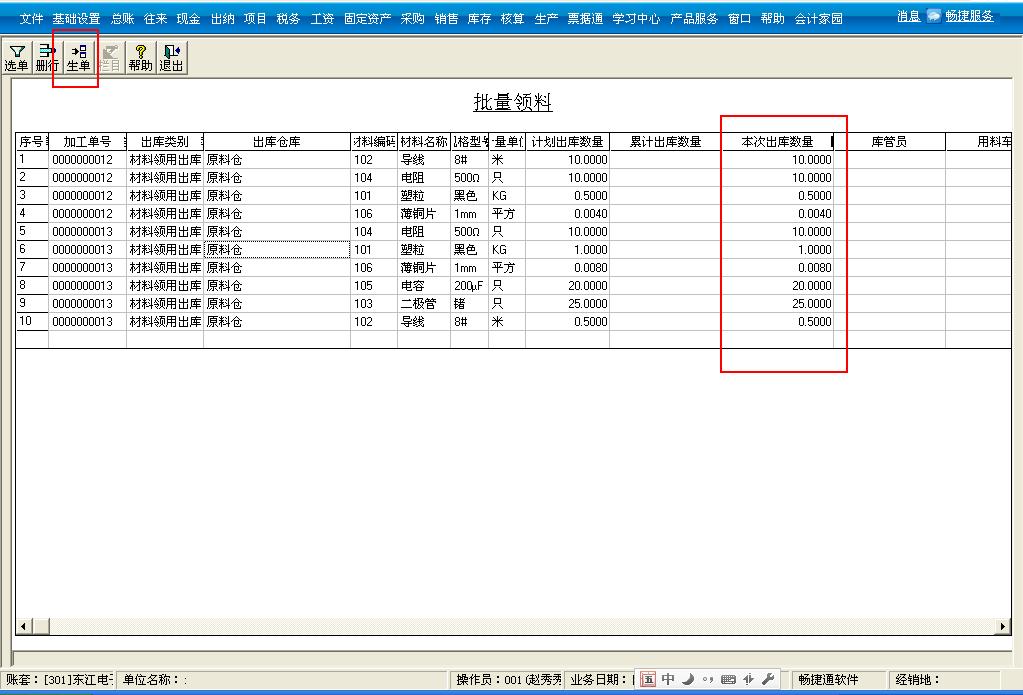Image resolution: width=1023 pixels, height=695 pixels.
Task: Click the 畅捷服务 link at top right
Action: (970, 15)
